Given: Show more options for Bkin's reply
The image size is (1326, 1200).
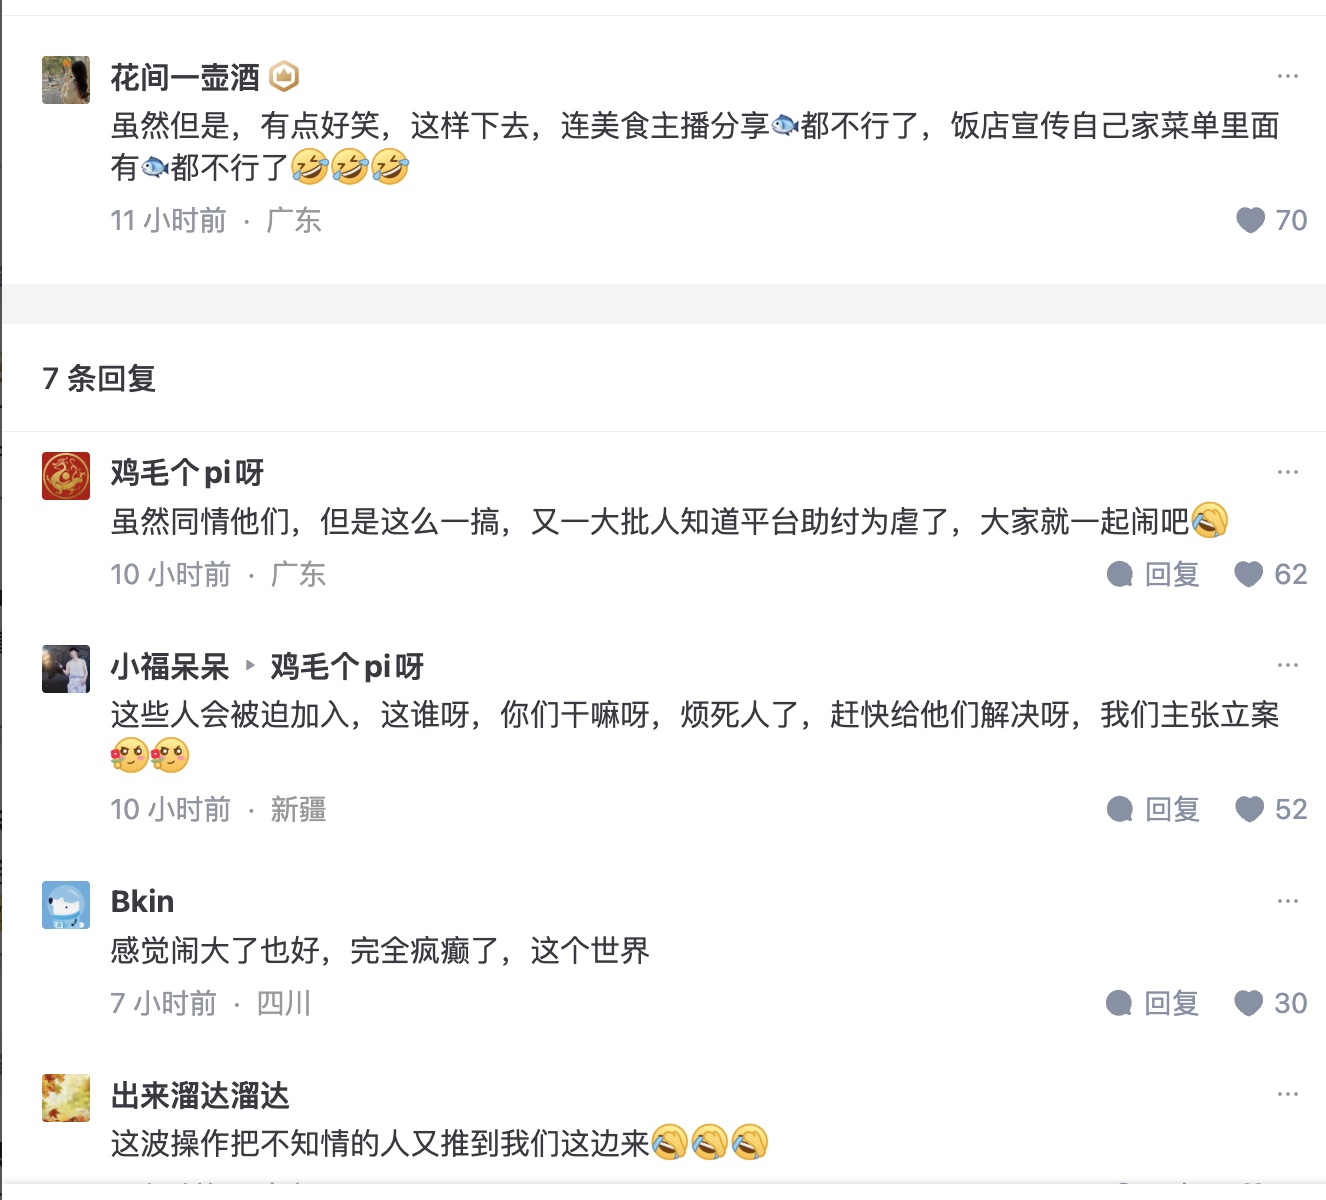Looking at the screenshot, I should [1287, 901].
